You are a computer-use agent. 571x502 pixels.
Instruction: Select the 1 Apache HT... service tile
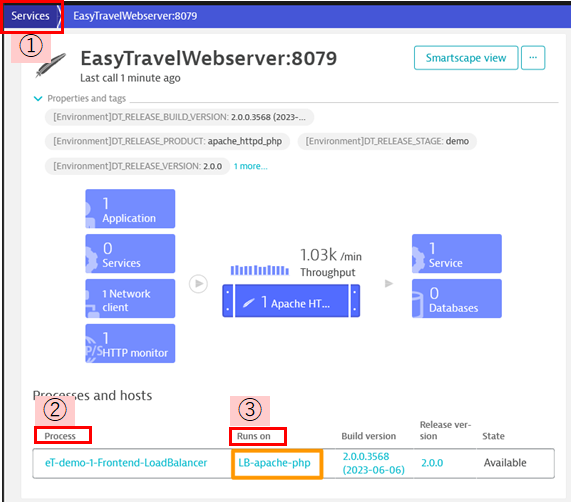[291, 301]
